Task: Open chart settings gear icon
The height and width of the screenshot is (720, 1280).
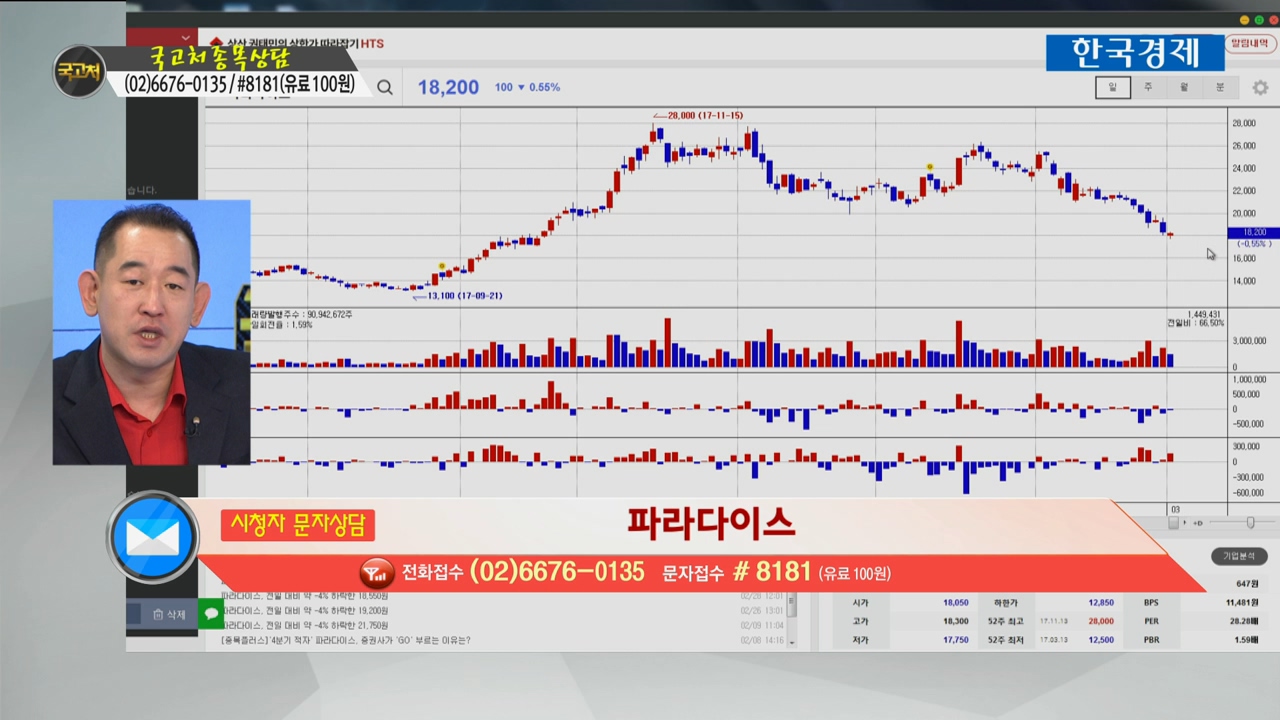Action: click(1260, 87)
